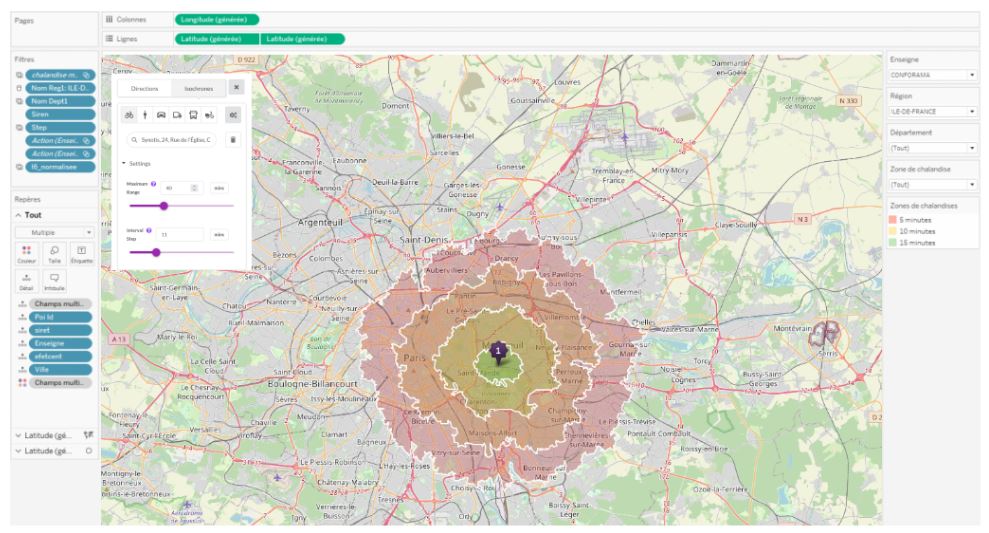This screenshot has width=989, height=533.
Task: Click the Maximum Range slider handle
Action: tap(164, 206)
